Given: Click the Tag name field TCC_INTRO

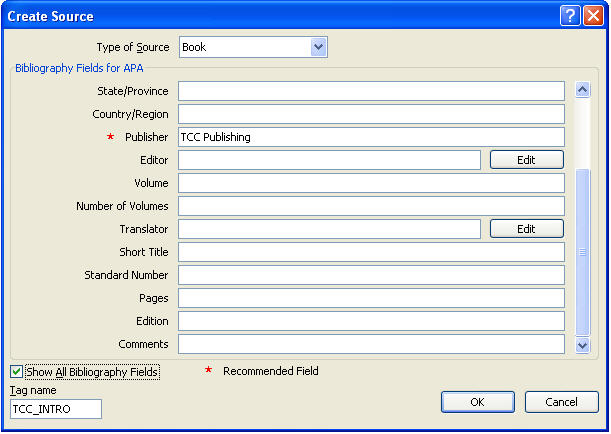Looking at the screenshot, I should pos(56,409).
